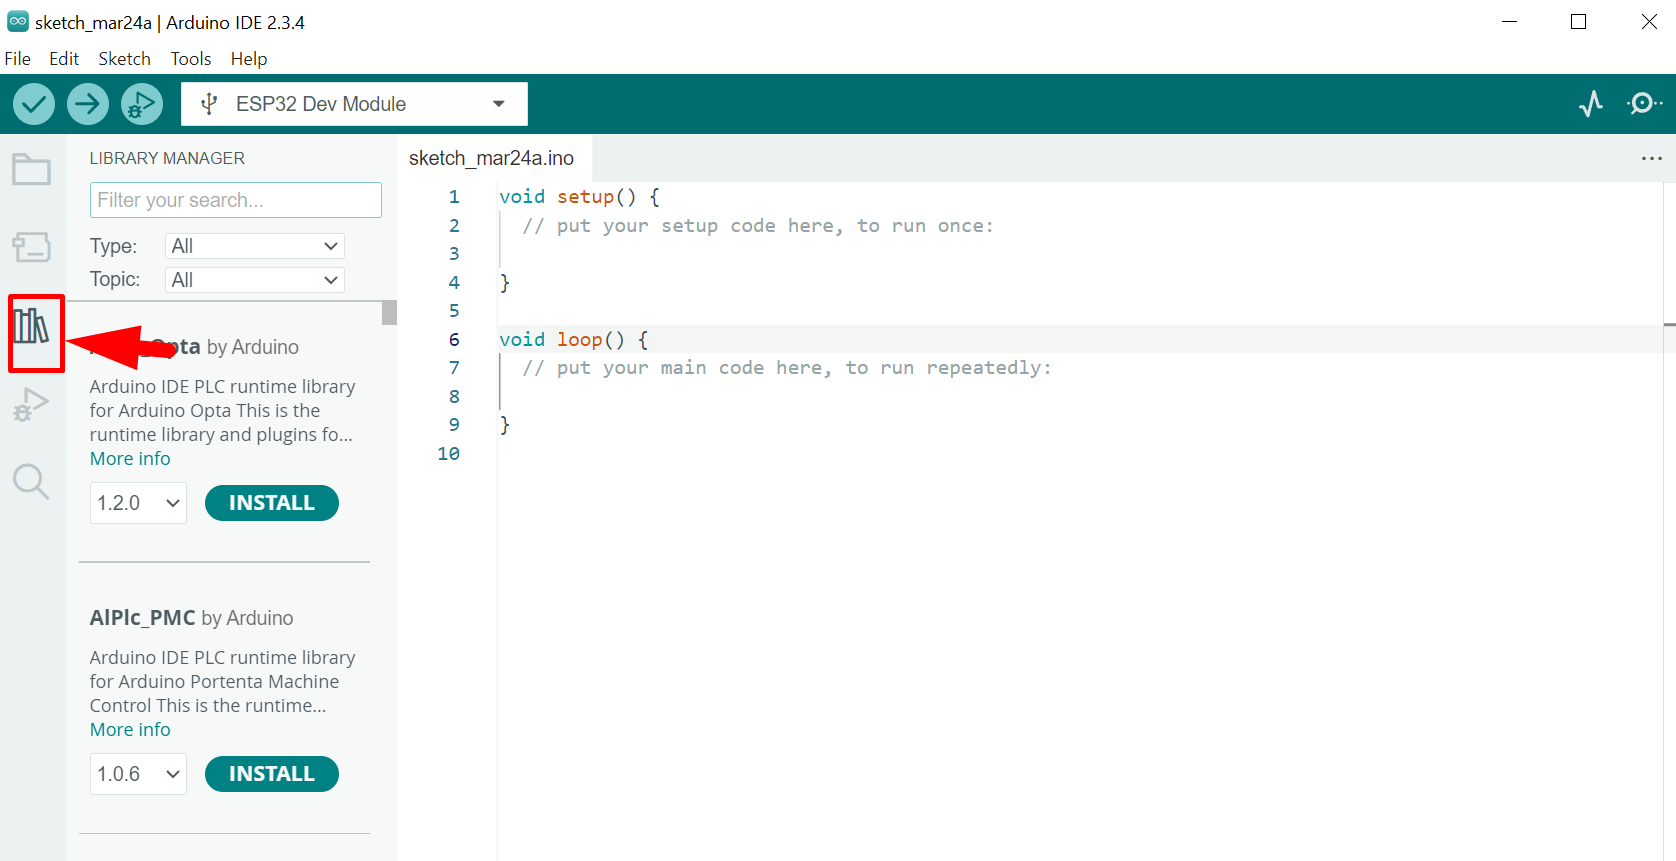
Task: Upload the sketch with the arrow button
Action: (88, 104)
